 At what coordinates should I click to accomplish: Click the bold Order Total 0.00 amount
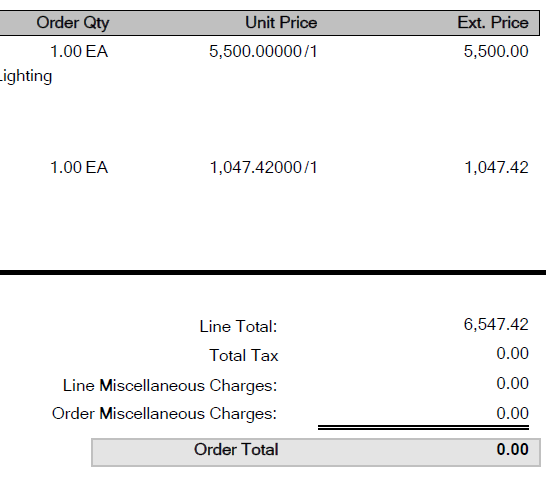[512, 449]
